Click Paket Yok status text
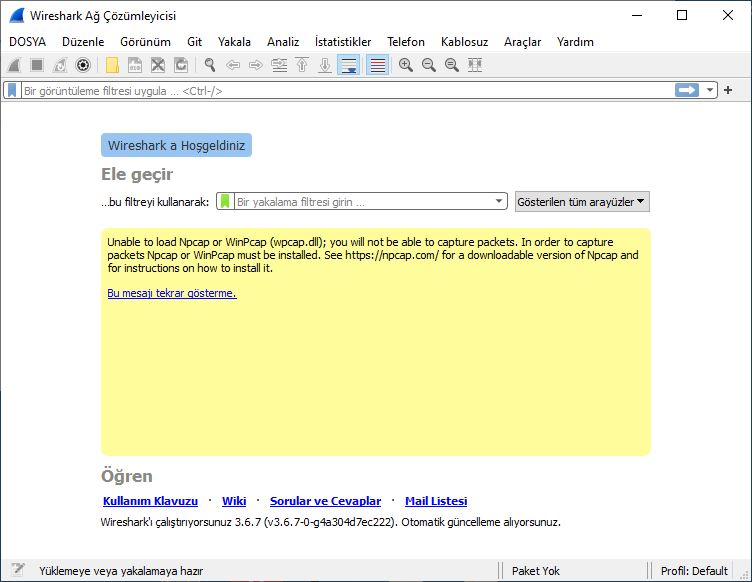This screenshot has height=582, width=752. [x=536, y=571]
